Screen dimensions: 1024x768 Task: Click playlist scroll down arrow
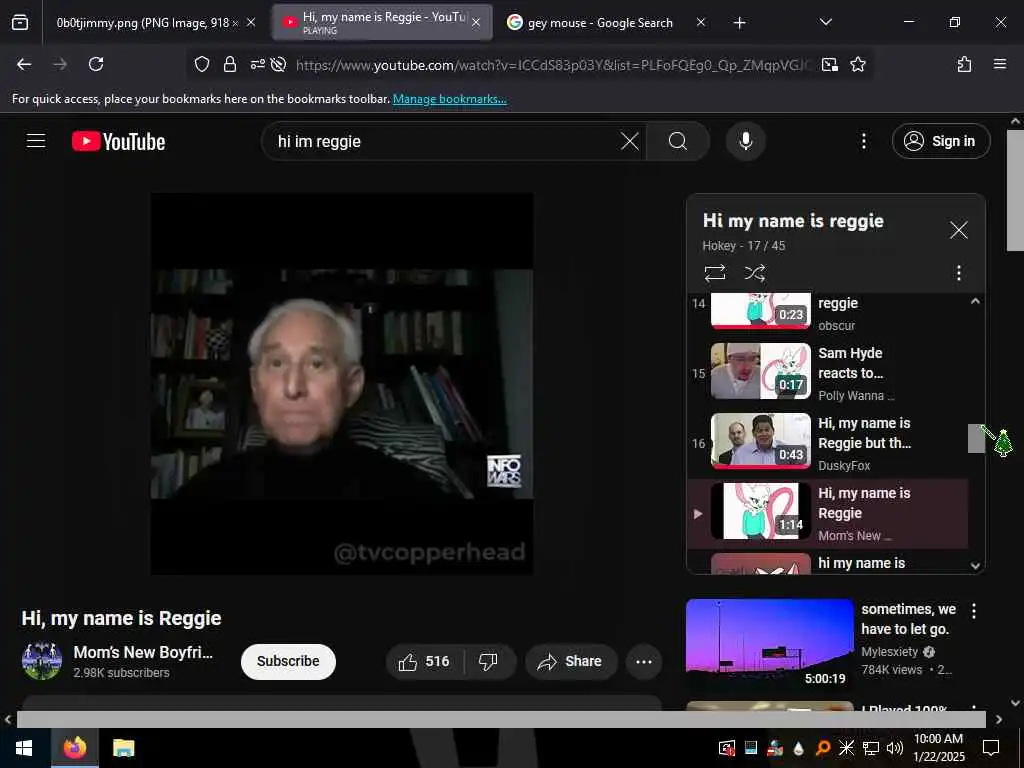[x=975, y=566]
